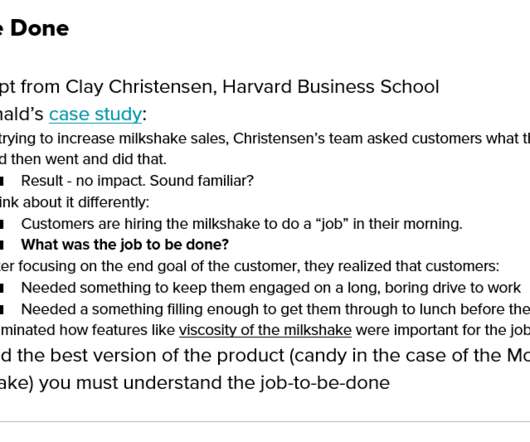Click the bullet before "Needed a something filling enough"
The image size is (530, 442).
[x=2, y=310]
